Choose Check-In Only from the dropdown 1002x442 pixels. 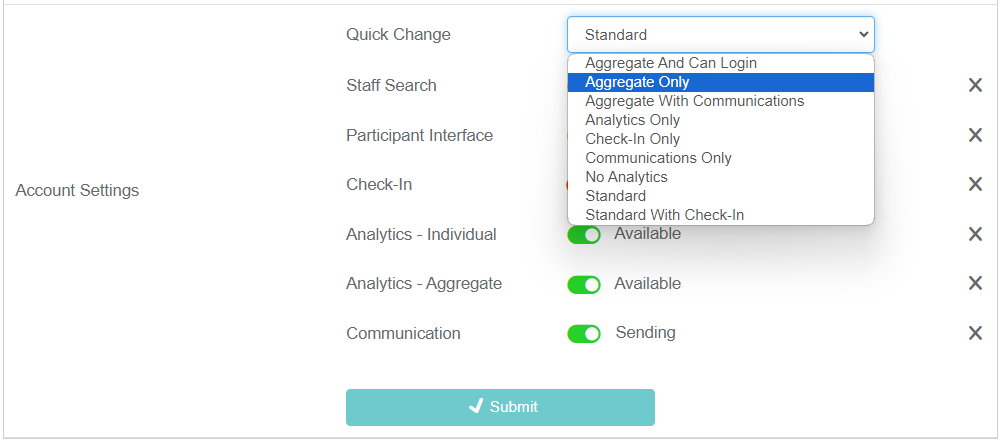[x=632, y=139]
